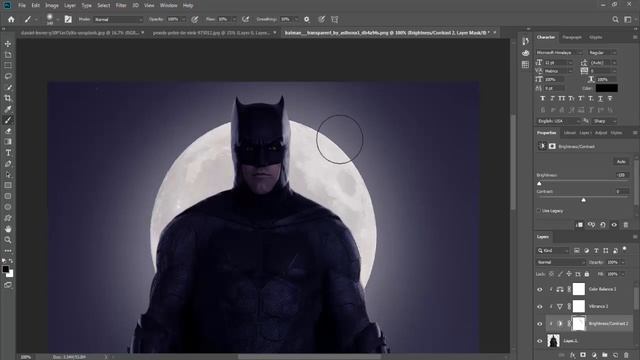640x360 pixels.
Task: Select the Color Balance 1 layer name
Action: (x=602, y=289)
